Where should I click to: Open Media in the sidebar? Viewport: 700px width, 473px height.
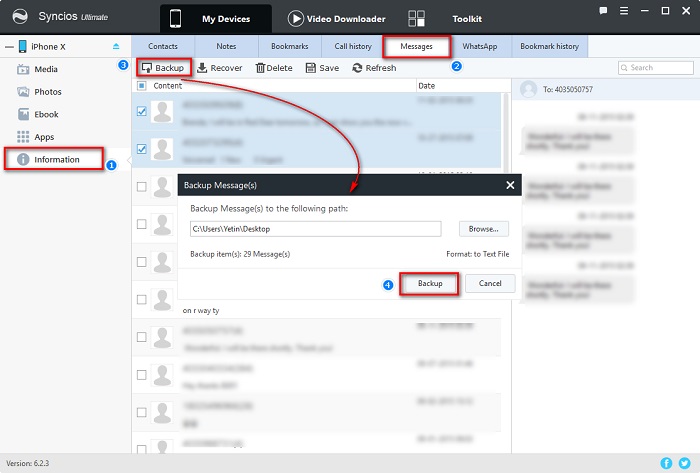46,69
